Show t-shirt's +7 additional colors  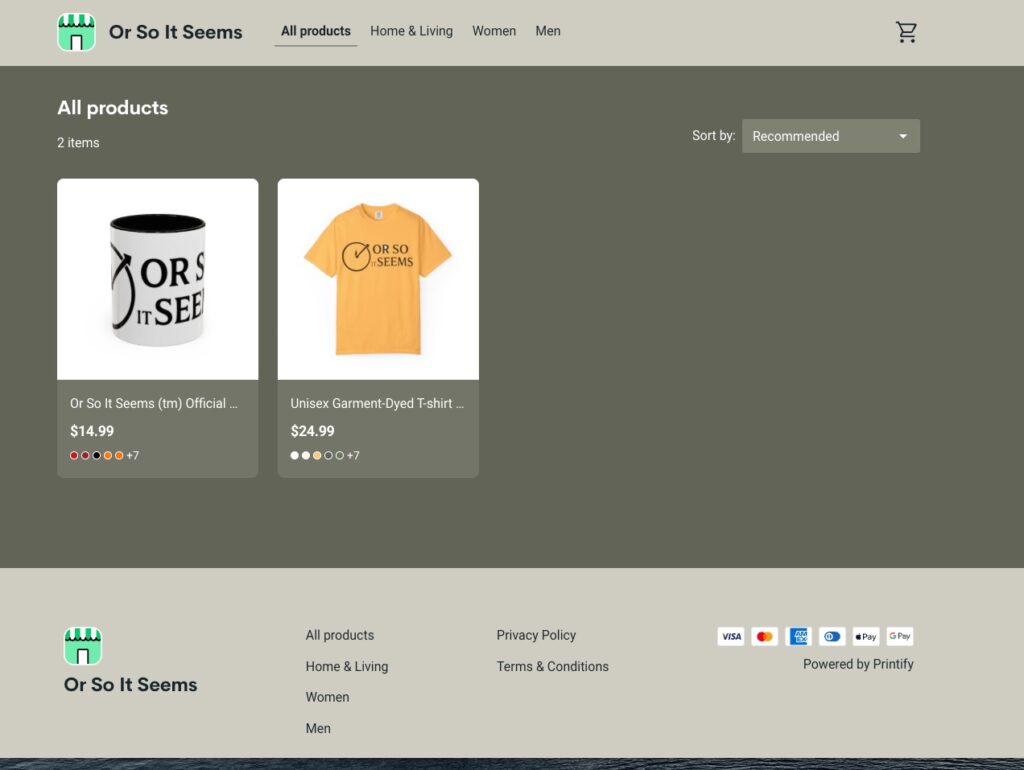pos(352,455)
